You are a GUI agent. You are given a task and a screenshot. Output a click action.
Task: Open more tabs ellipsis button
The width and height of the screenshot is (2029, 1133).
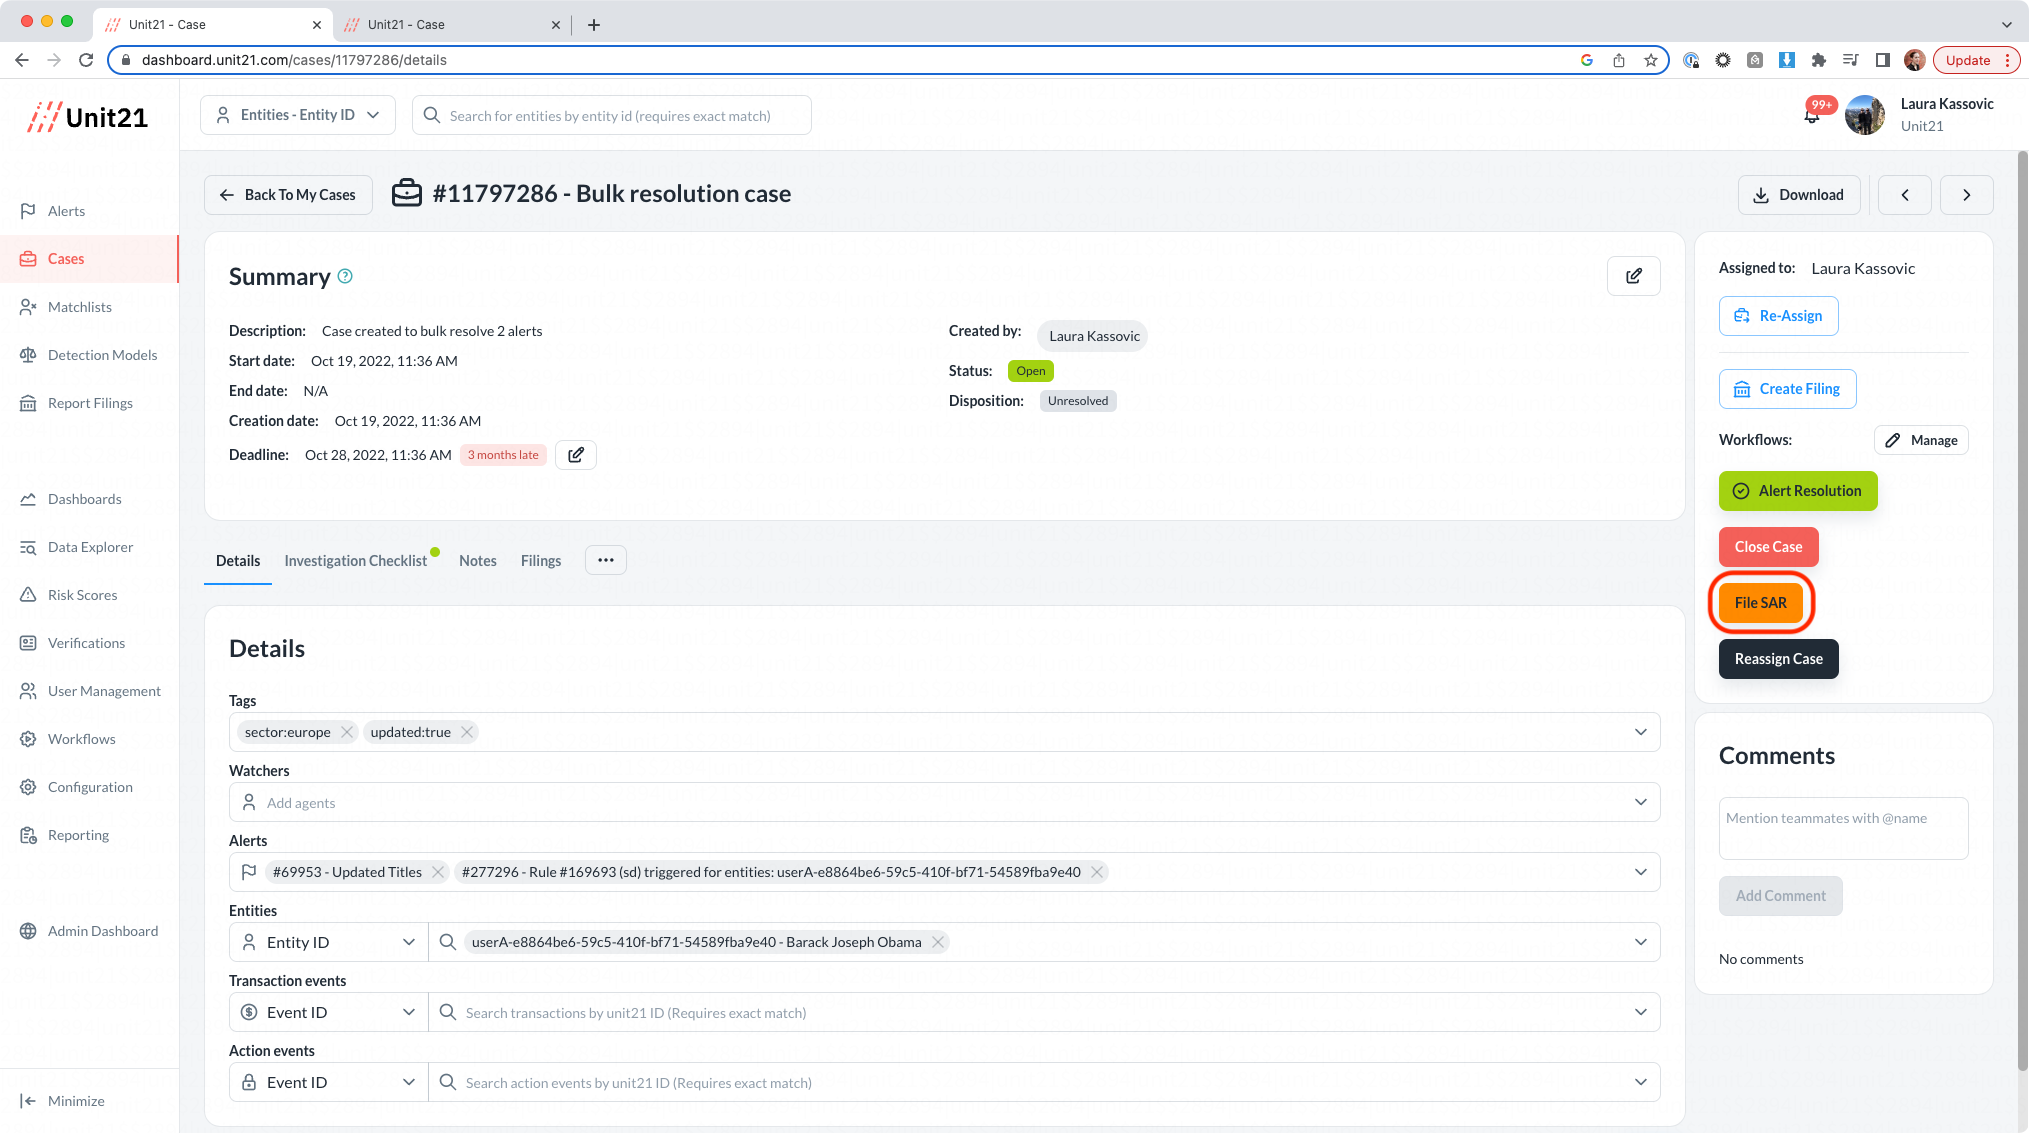(x=606, y=560)
